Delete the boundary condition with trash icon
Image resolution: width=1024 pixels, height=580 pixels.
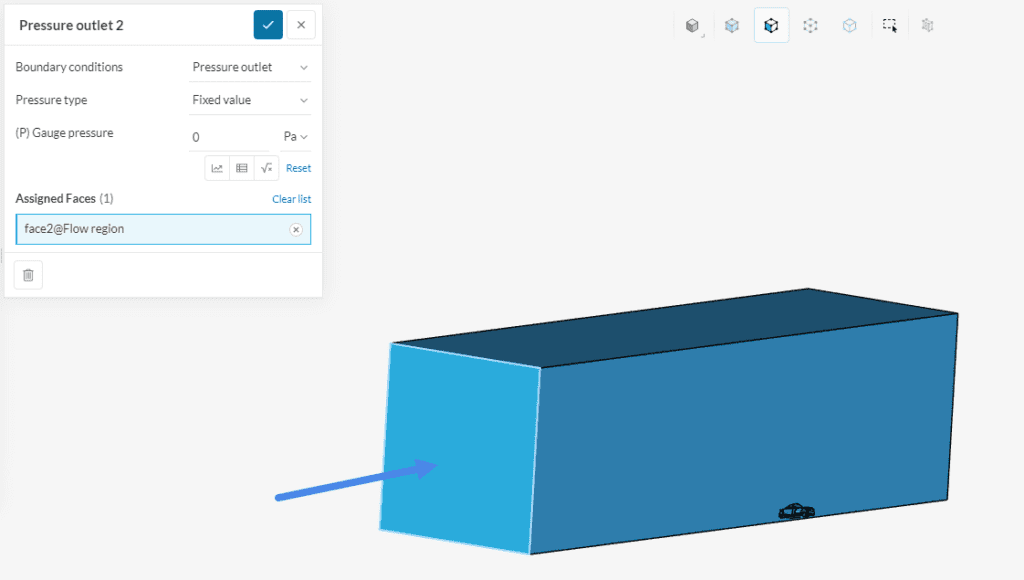(x=28, y=275)
